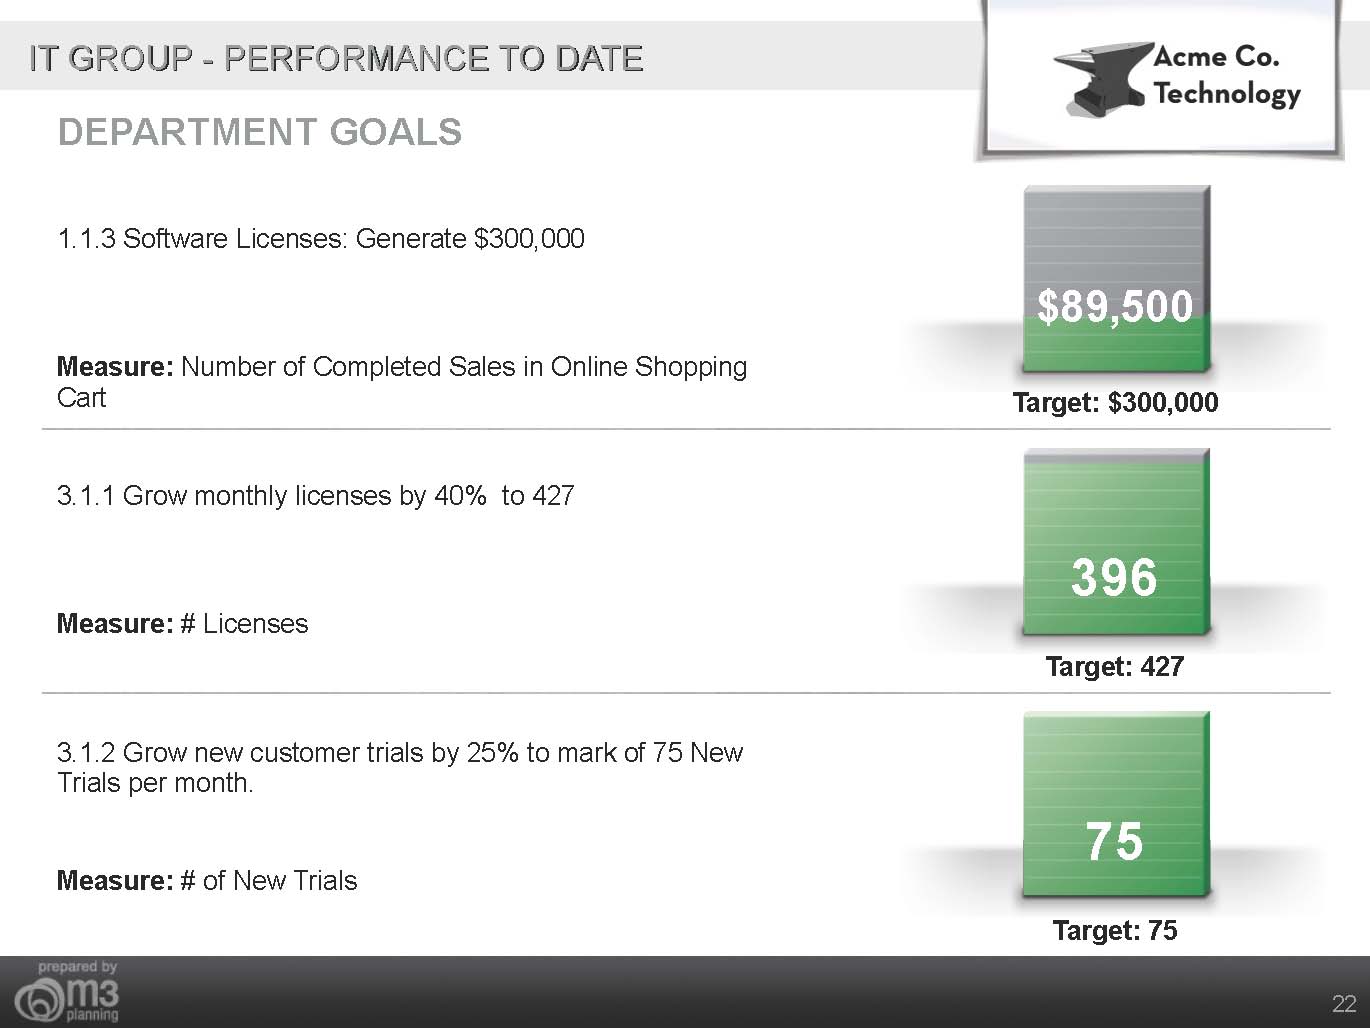Select the Target: $300,000 label
The image size is (1370, 1028).
(1115, 403)
